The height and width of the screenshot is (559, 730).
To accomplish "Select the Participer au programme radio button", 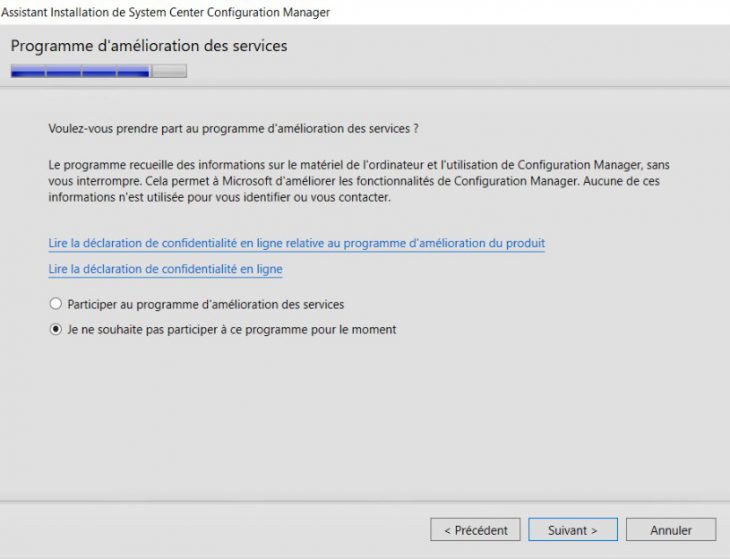I will point(55,304).
